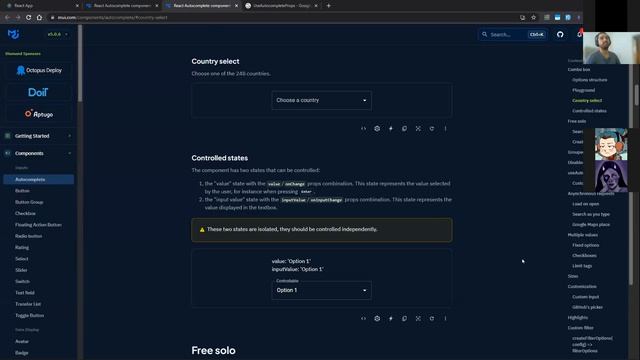The width and height of the screenshot is (640, 360).
Task: Open the 'Choose a country' combo box
Action: (321, 100)
